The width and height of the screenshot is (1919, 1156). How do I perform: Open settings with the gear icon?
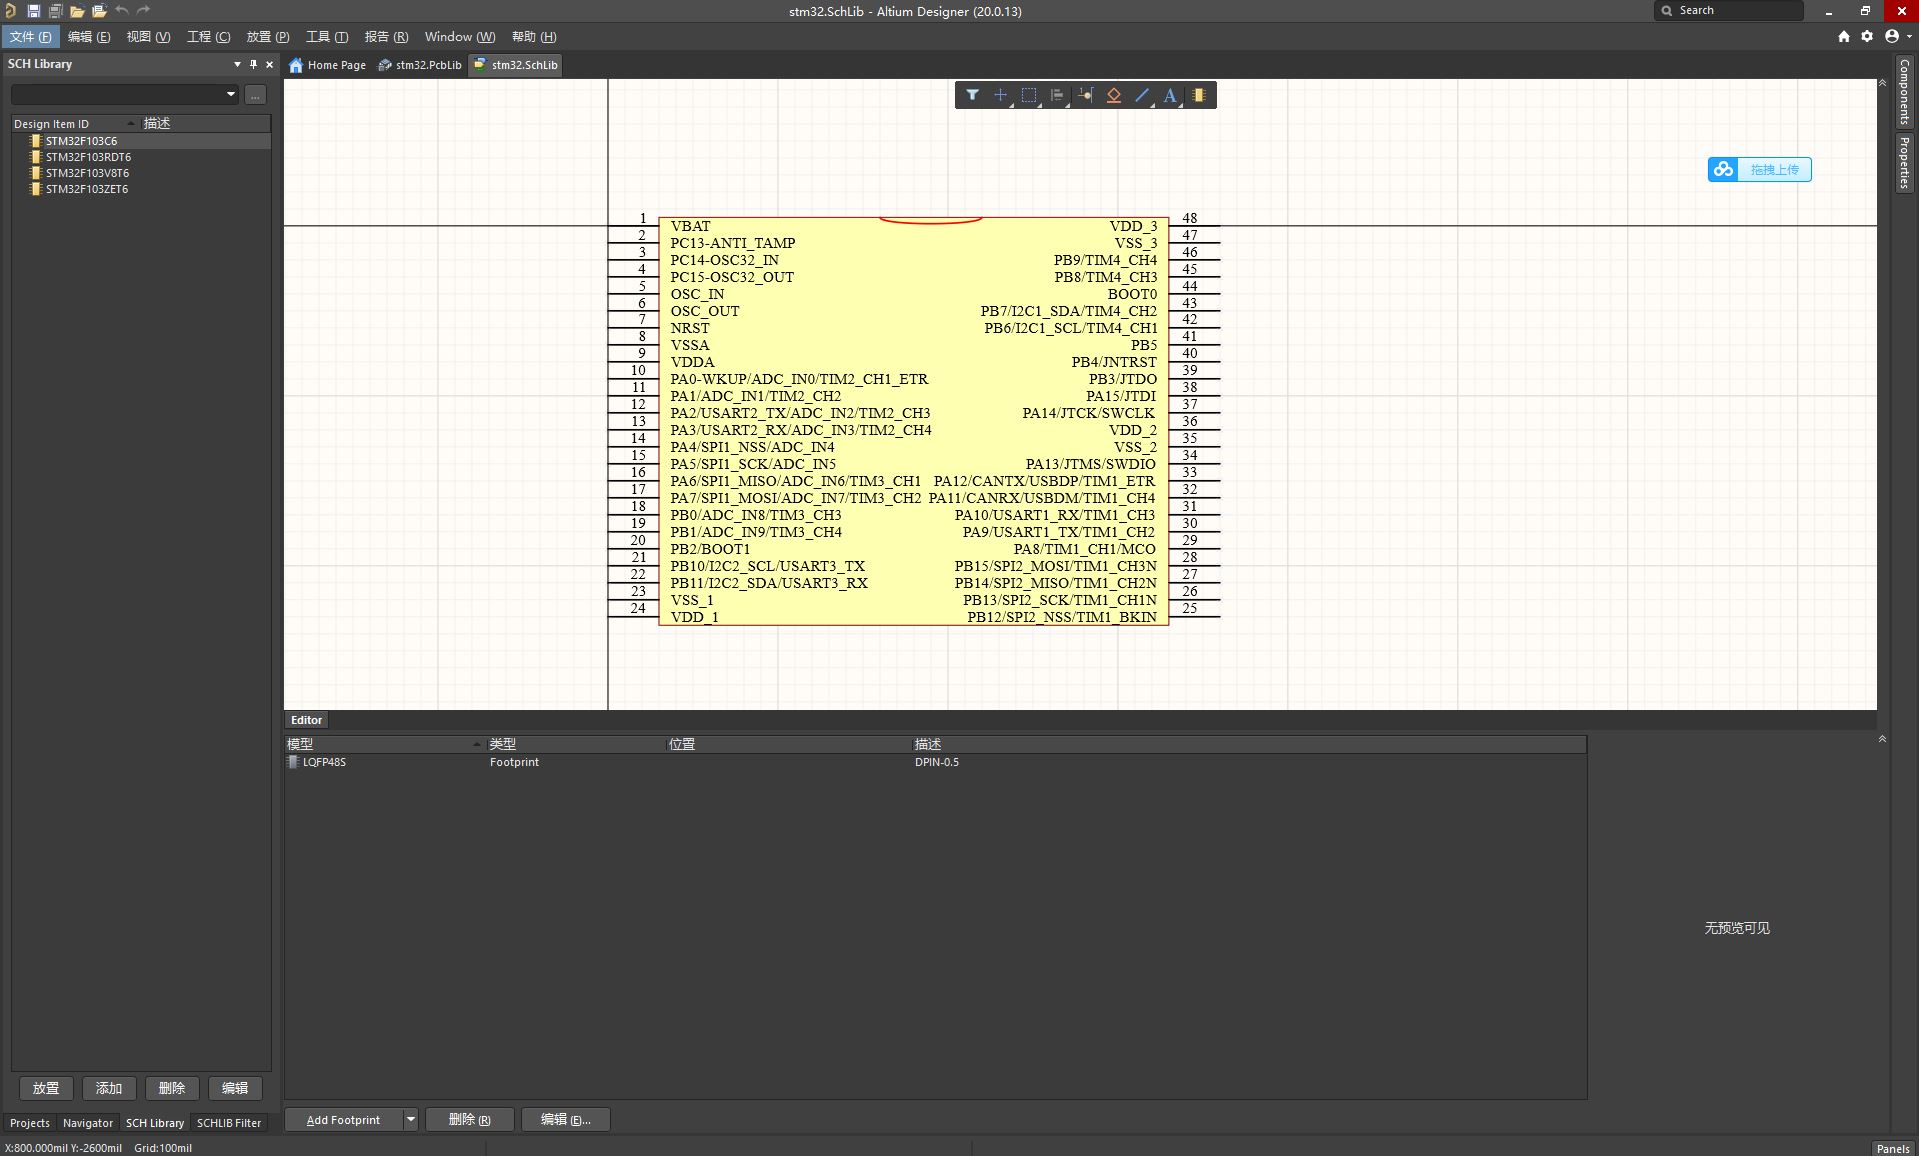pyautogui.click(x=1867, y=36)
